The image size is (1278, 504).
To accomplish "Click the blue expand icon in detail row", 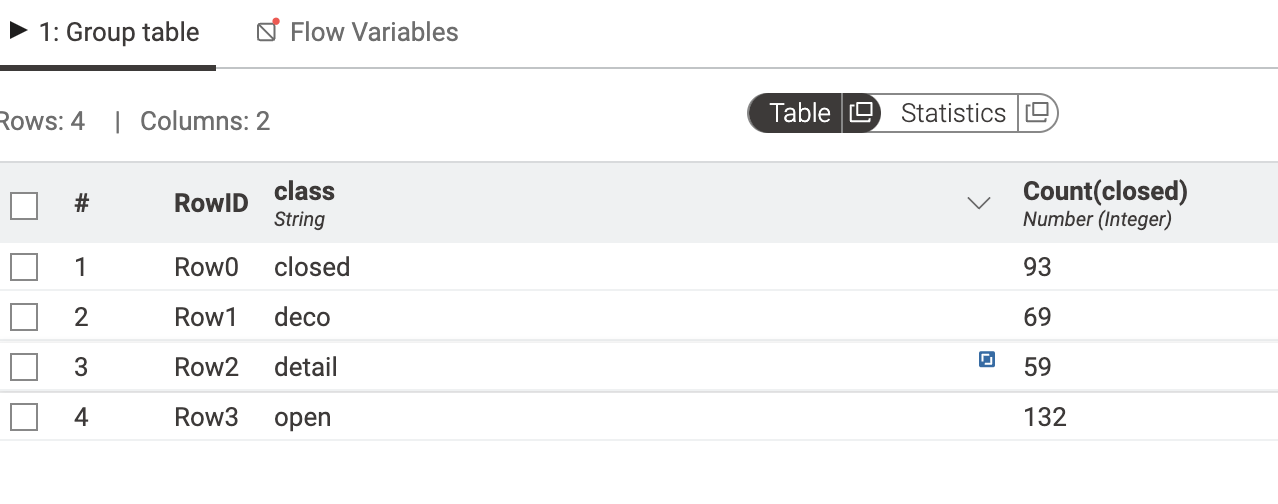I will (x=987, y=359).
